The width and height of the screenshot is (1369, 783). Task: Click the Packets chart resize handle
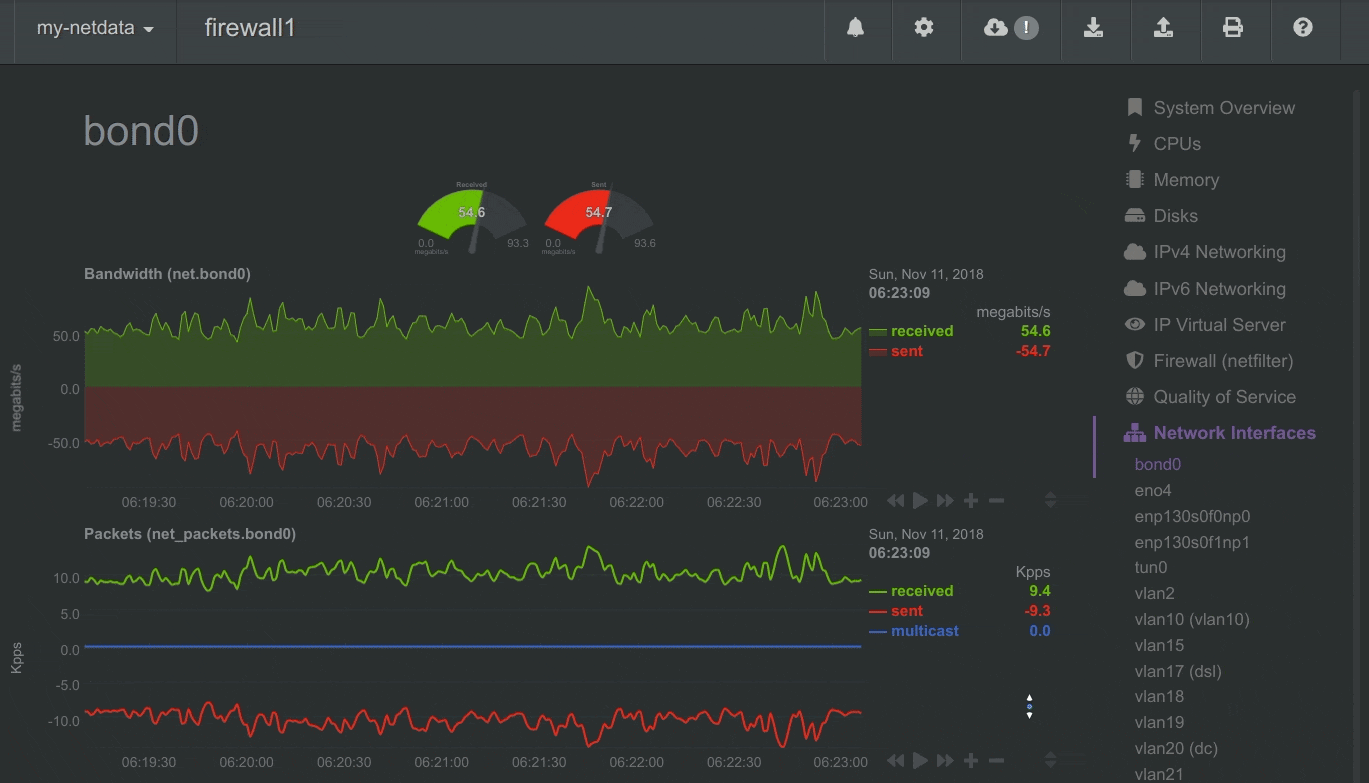tap(1050, 761)
